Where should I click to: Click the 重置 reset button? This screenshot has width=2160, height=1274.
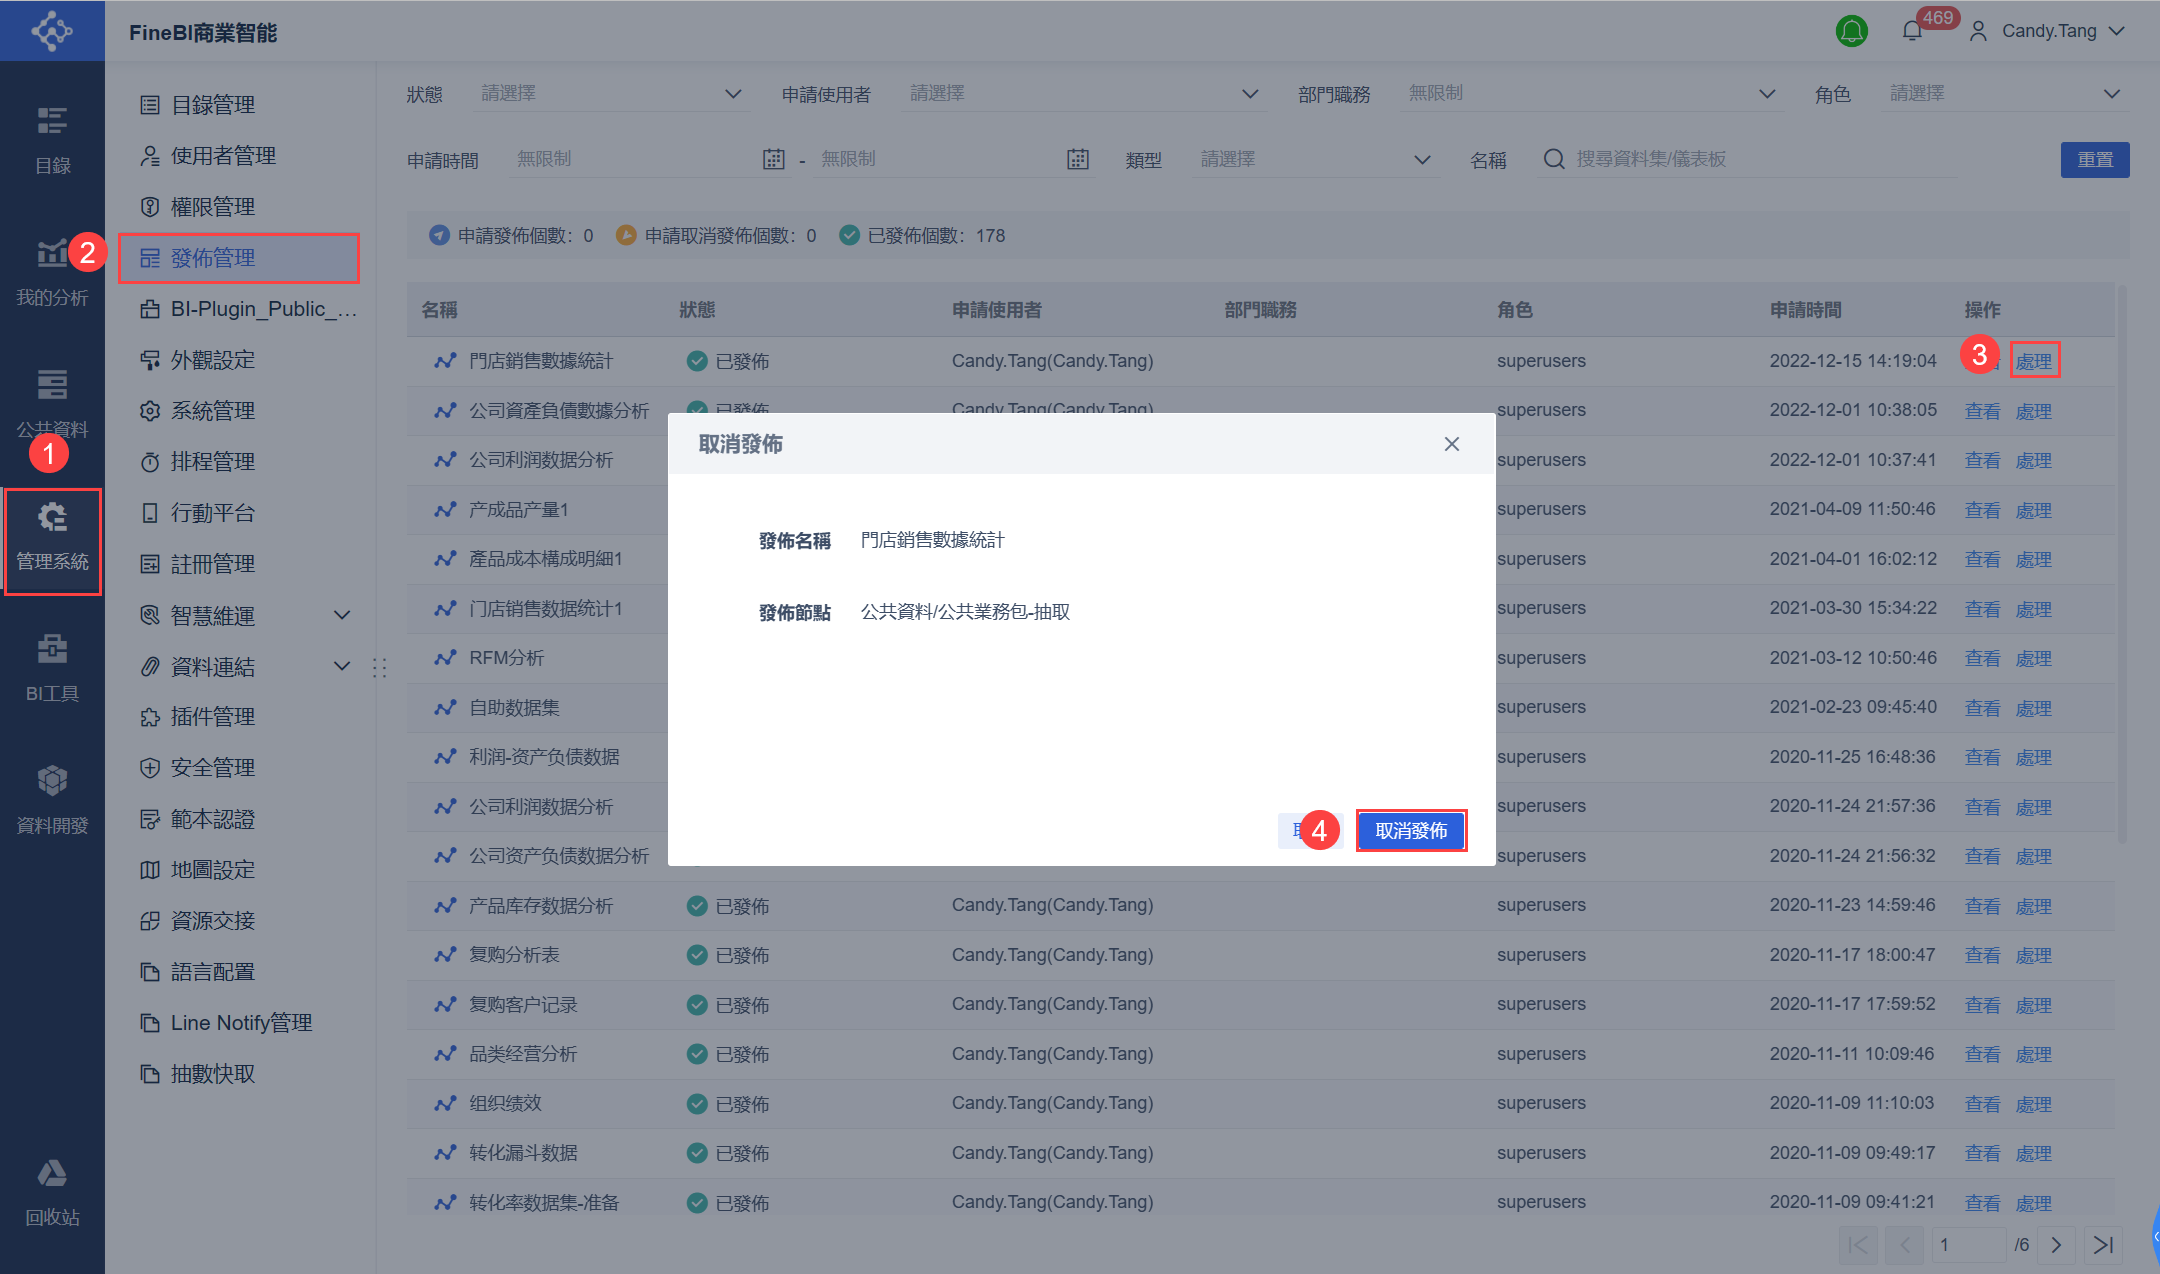click(2094, 160)
